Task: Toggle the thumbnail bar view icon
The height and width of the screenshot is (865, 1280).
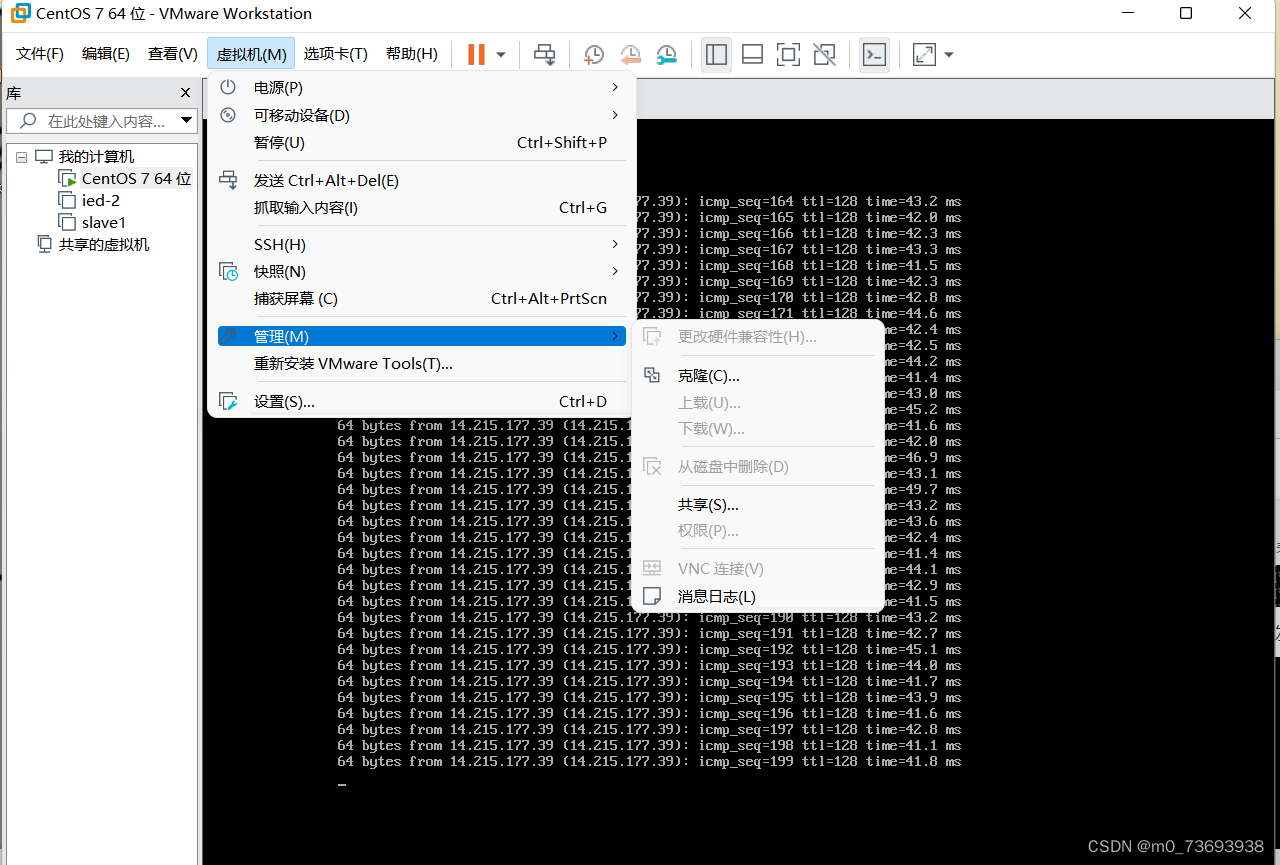Action: 752,54
